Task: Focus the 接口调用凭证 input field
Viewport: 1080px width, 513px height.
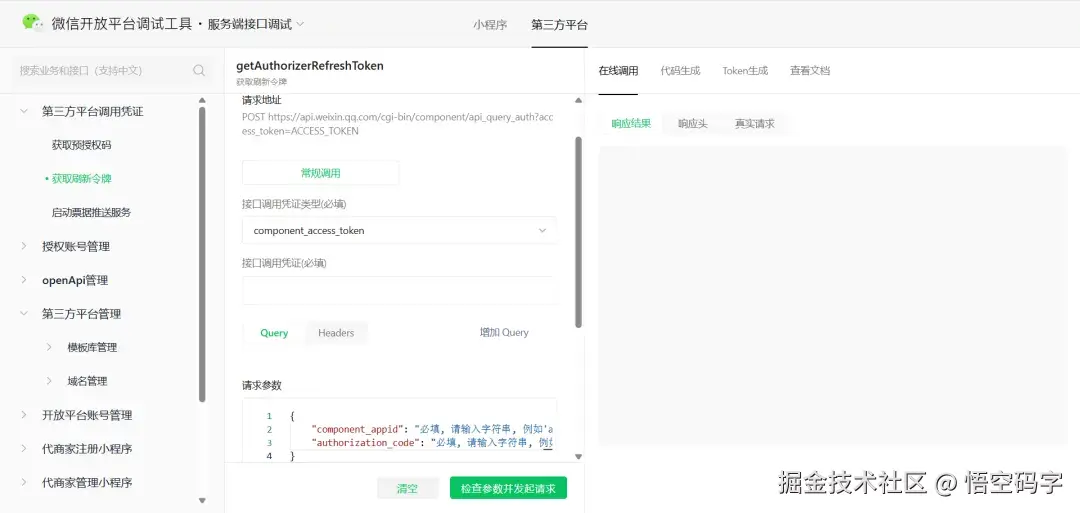Action: (x=399, y=290)
